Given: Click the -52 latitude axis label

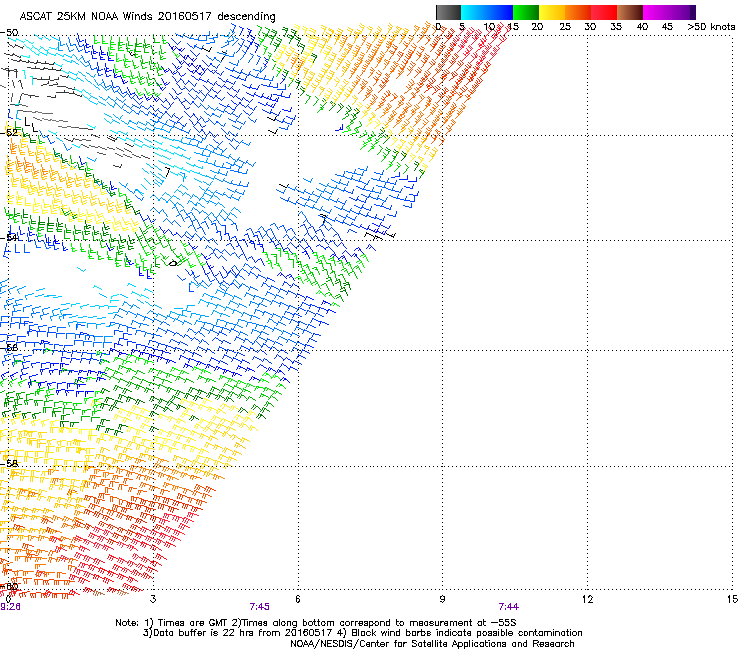Looking at the screenshot, I should (x=9, y=133).
